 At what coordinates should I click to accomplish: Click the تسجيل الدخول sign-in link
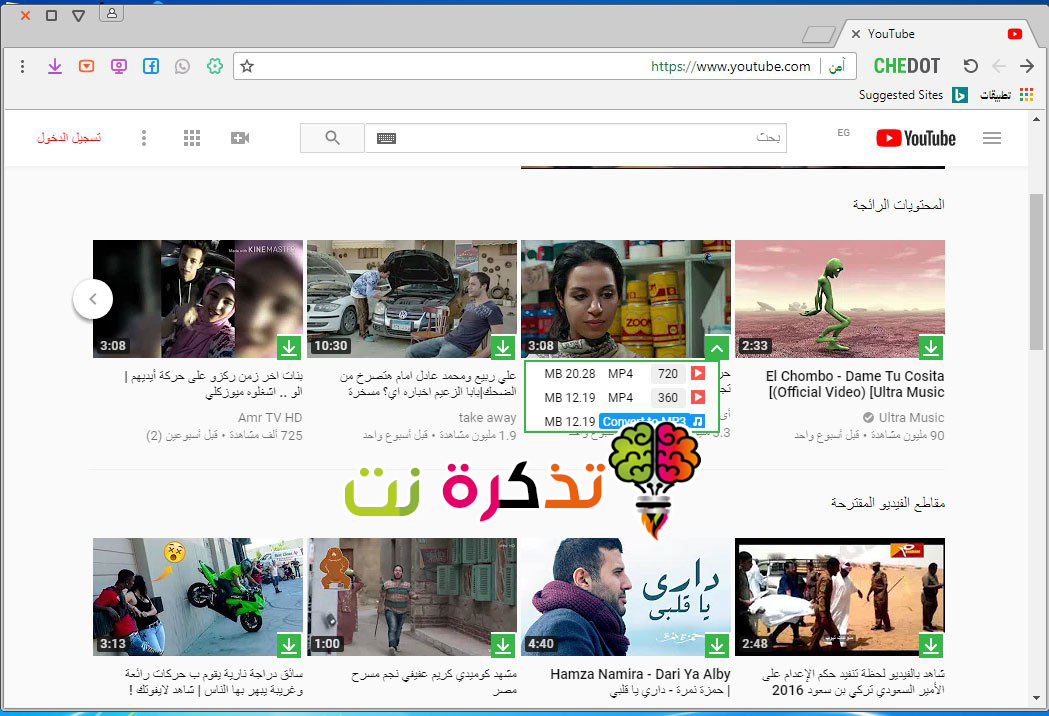coord(69,138)
